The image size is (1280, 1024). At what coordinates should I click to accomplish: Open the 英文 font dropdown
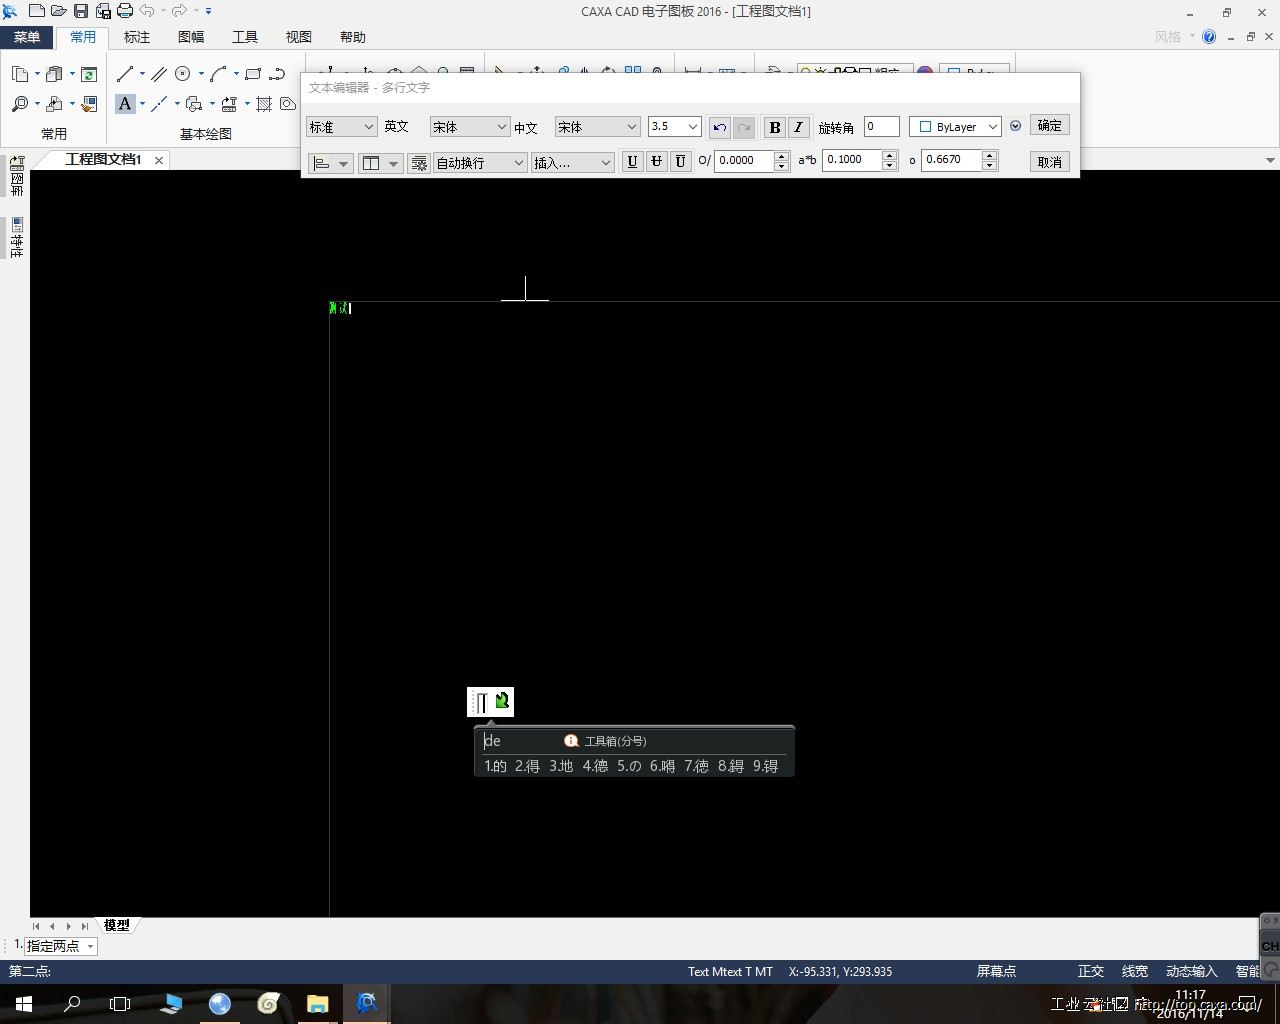(469, 127)
